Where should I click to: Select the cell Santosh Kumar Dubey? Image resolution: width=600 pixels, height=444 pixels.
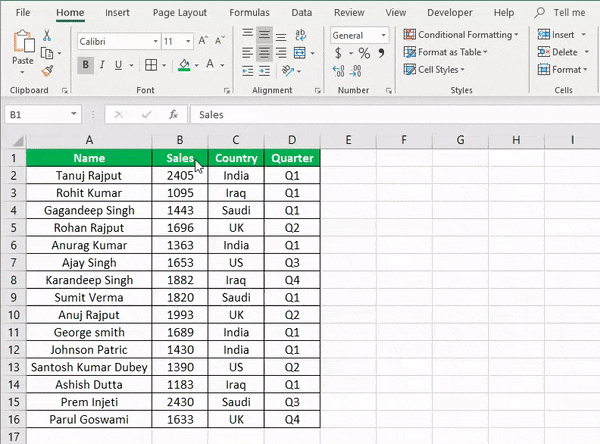89,367
